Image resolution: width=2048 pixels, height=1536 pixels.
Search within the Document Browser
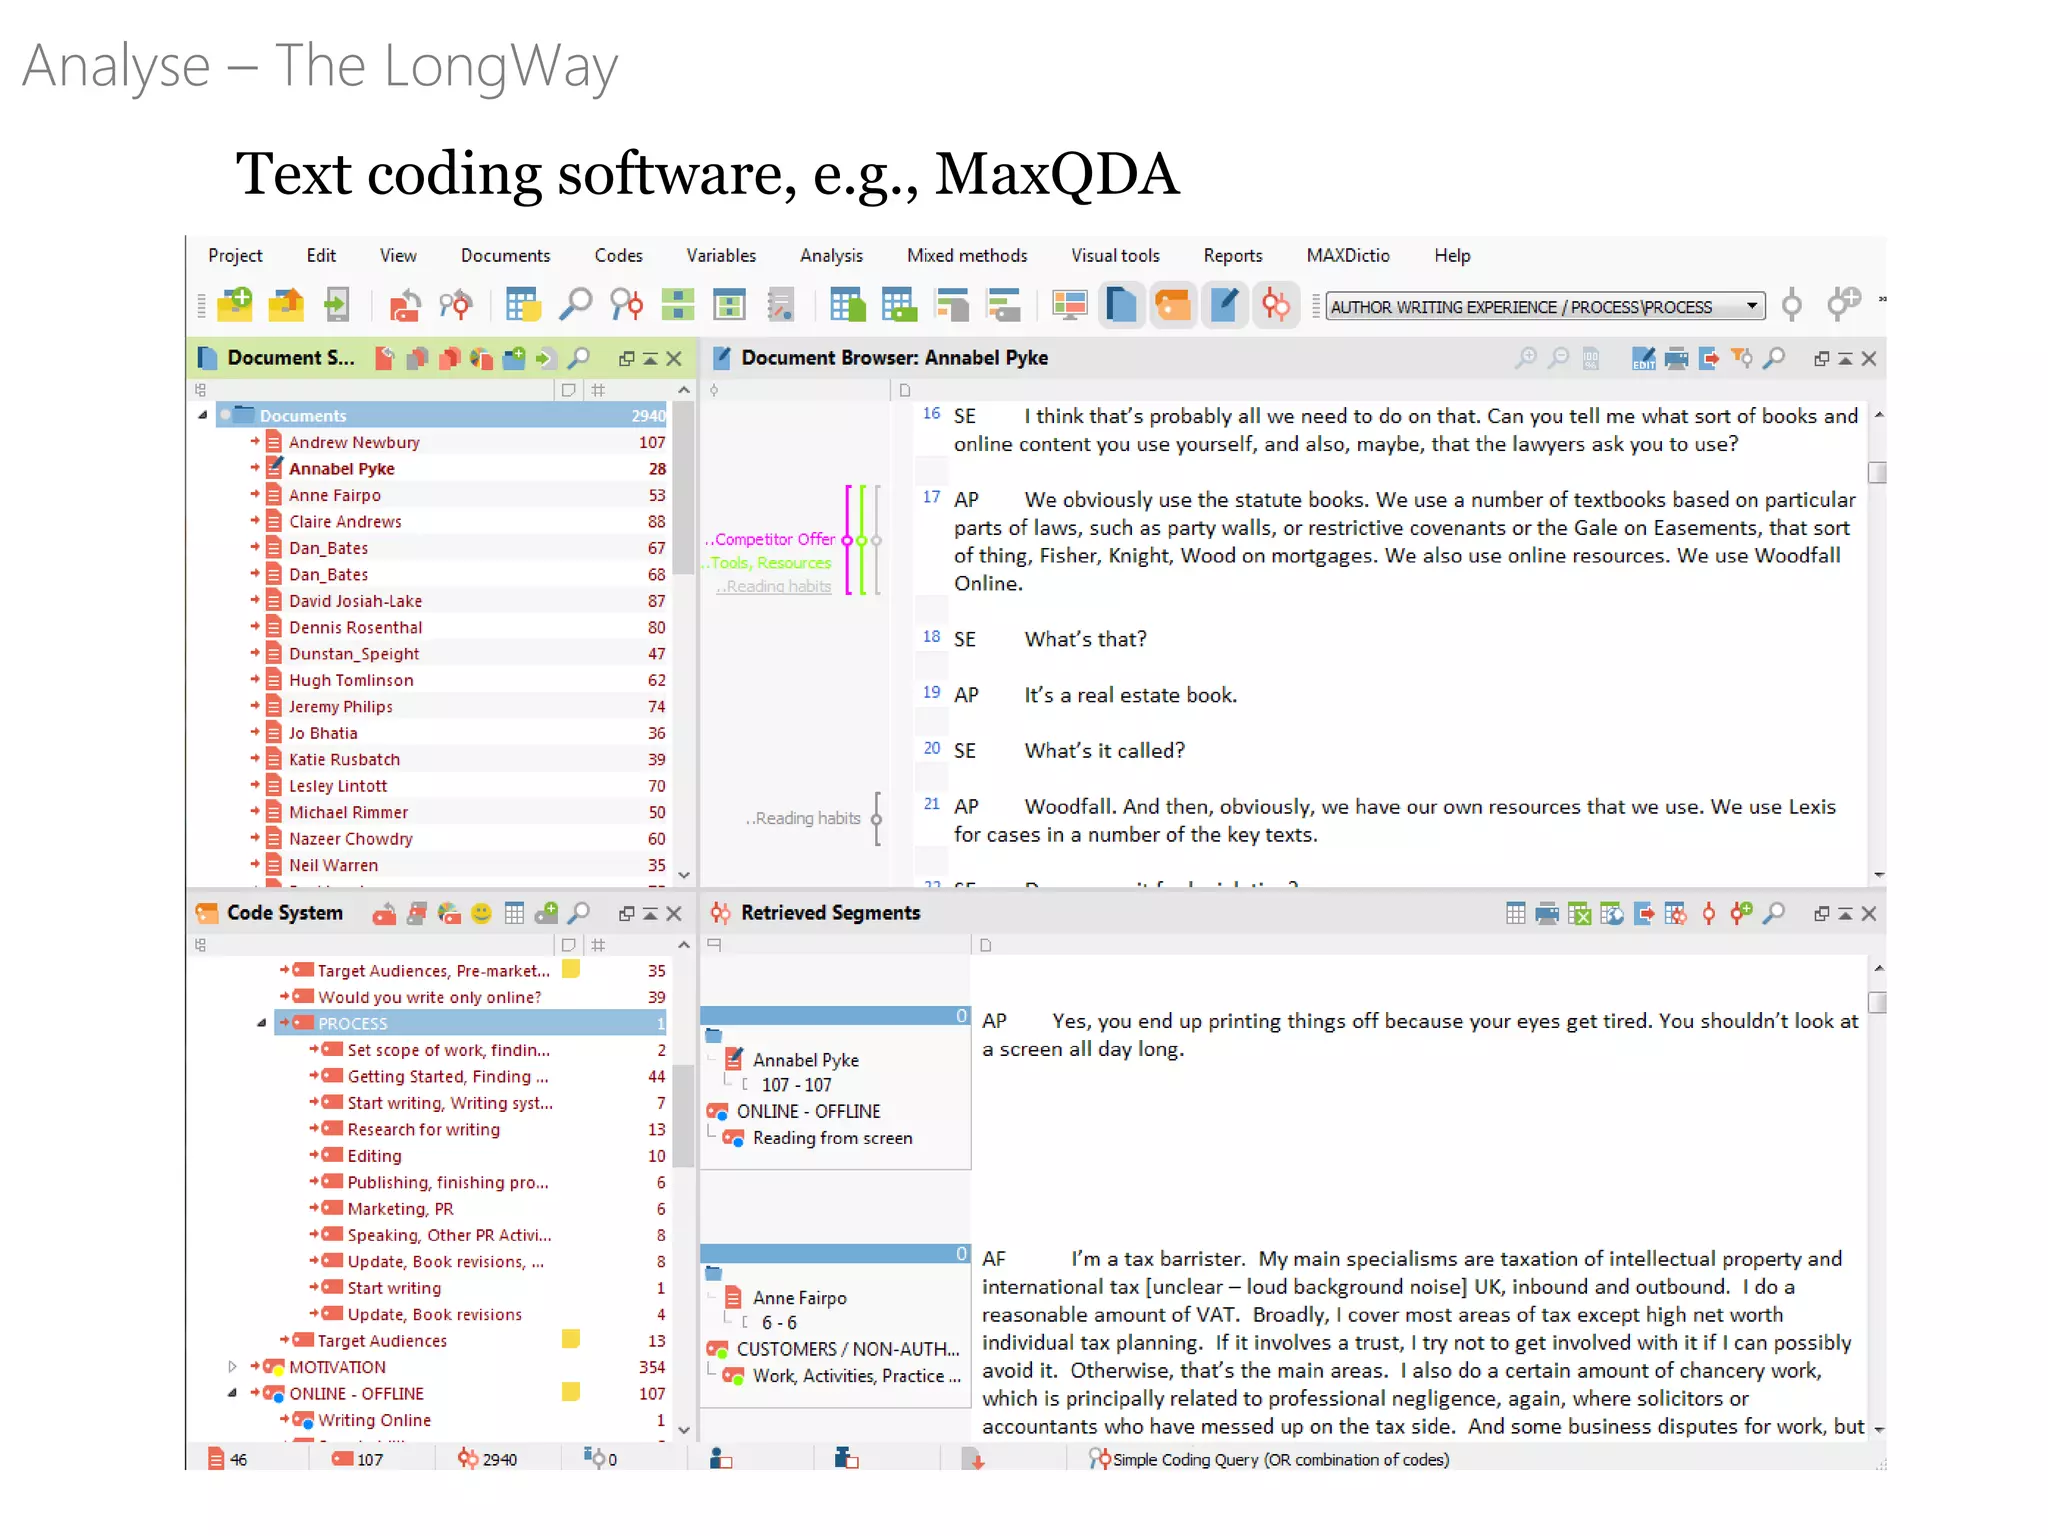tap(1773, 358)
